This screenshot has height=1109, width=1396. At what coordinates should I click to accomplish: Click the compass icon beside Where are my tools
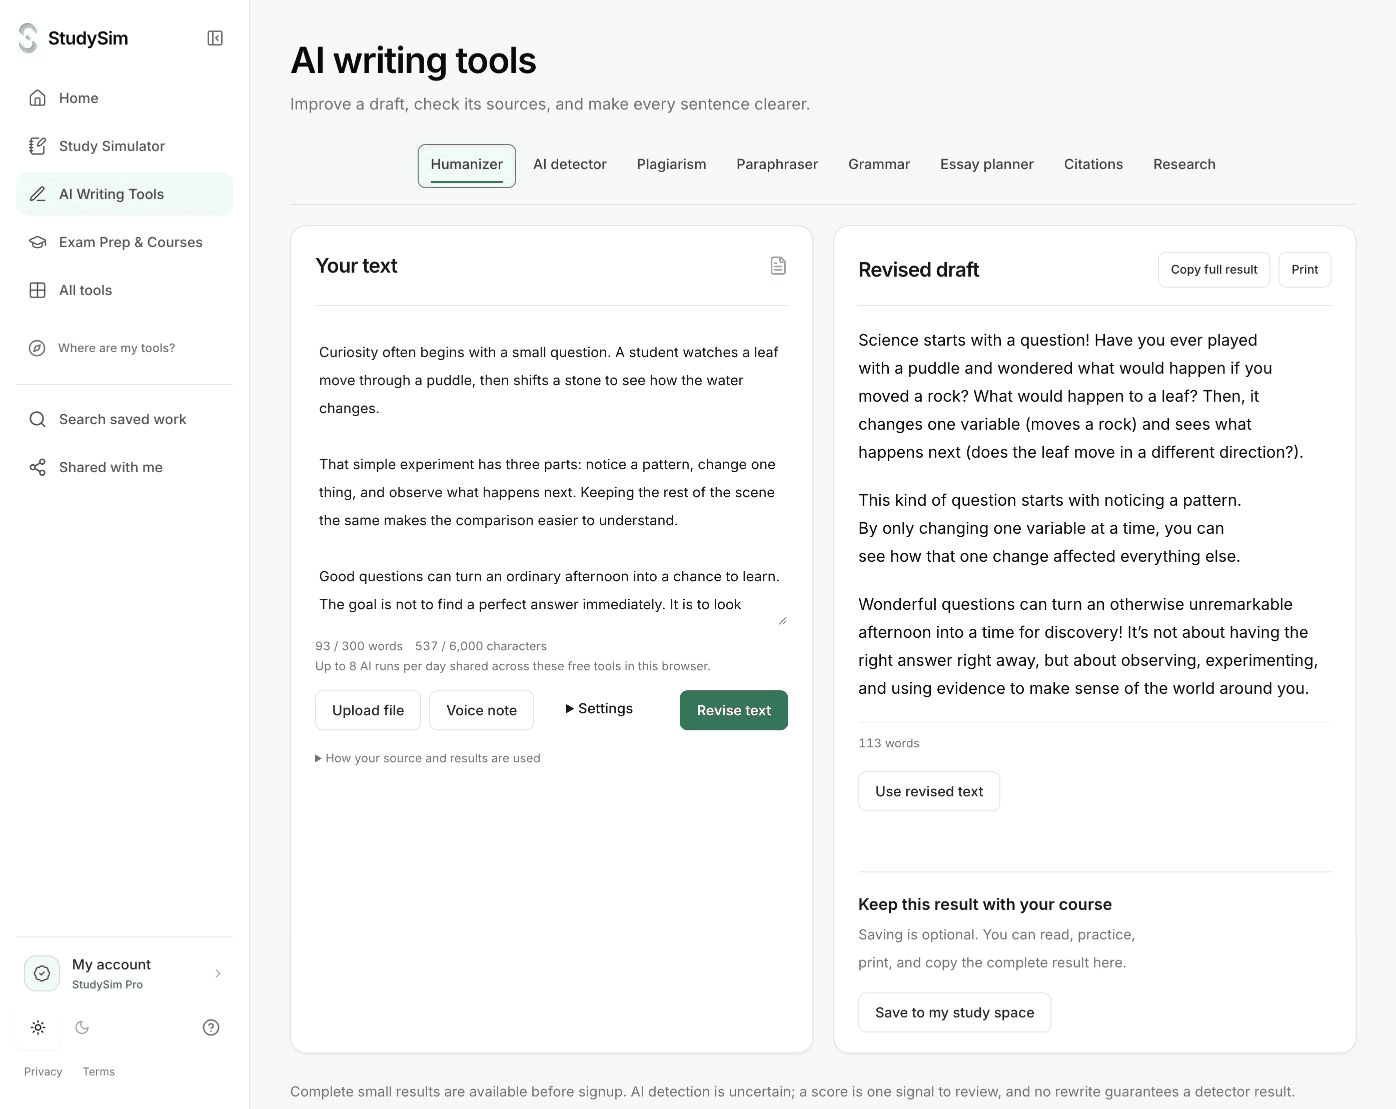pyautogui.click(x=37, y=348)
